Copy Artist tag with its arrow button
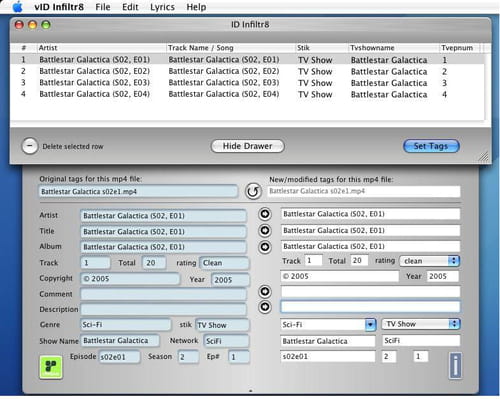500x399 pixels. (265, 214)
